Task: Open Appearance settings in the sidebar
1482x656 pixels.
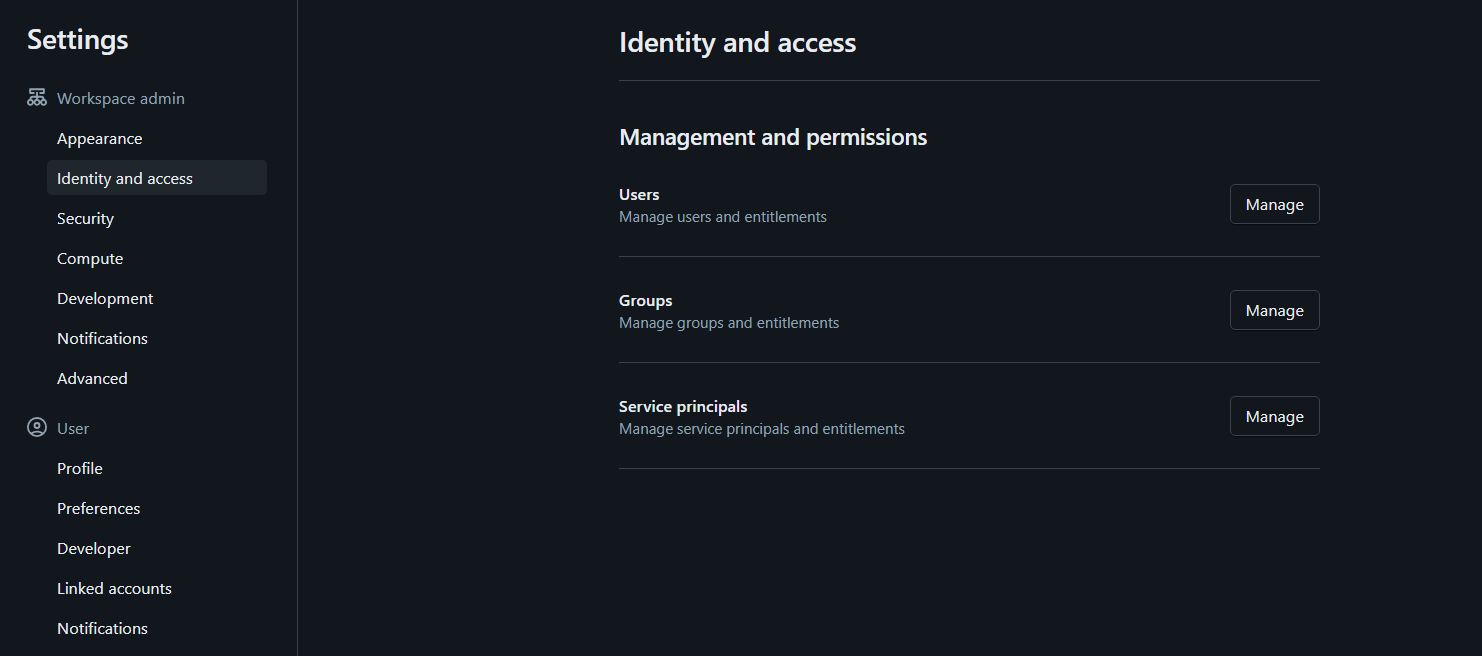Action: [x=100, y=139]
